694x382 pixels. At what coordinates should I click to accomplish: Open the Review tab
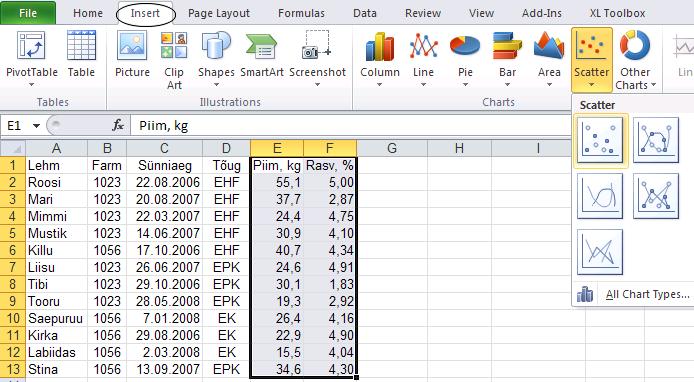click(x=423, y=13)
